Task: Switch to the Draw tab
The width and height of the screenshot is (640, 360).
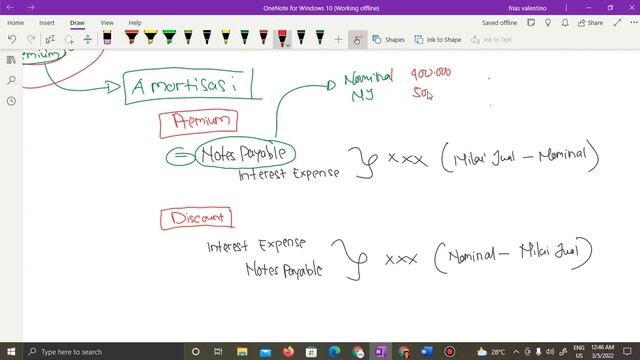Action: [77, 23]
